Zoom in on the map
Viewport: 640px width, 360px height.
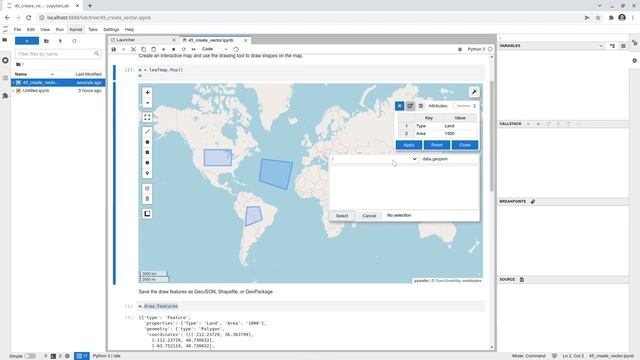point(147,93)
